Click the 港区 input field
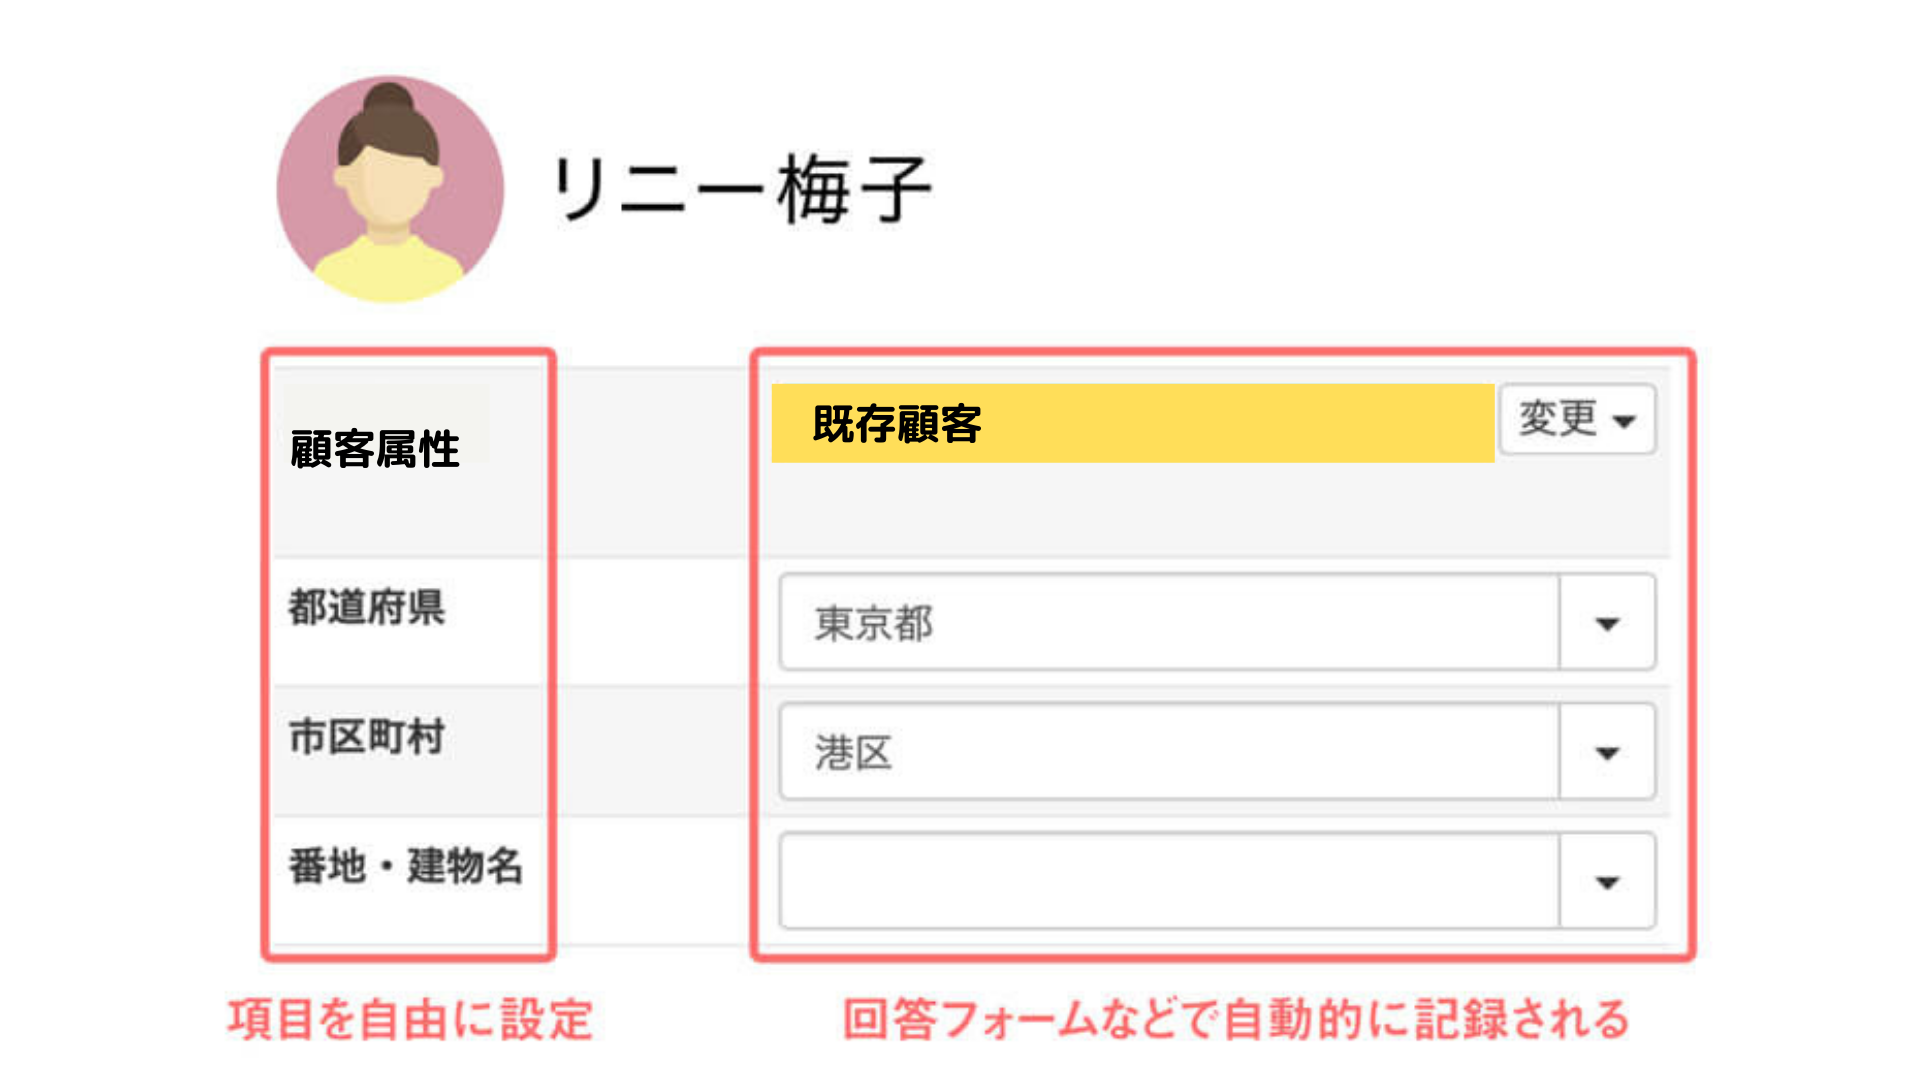 [x=1168, y=752]
